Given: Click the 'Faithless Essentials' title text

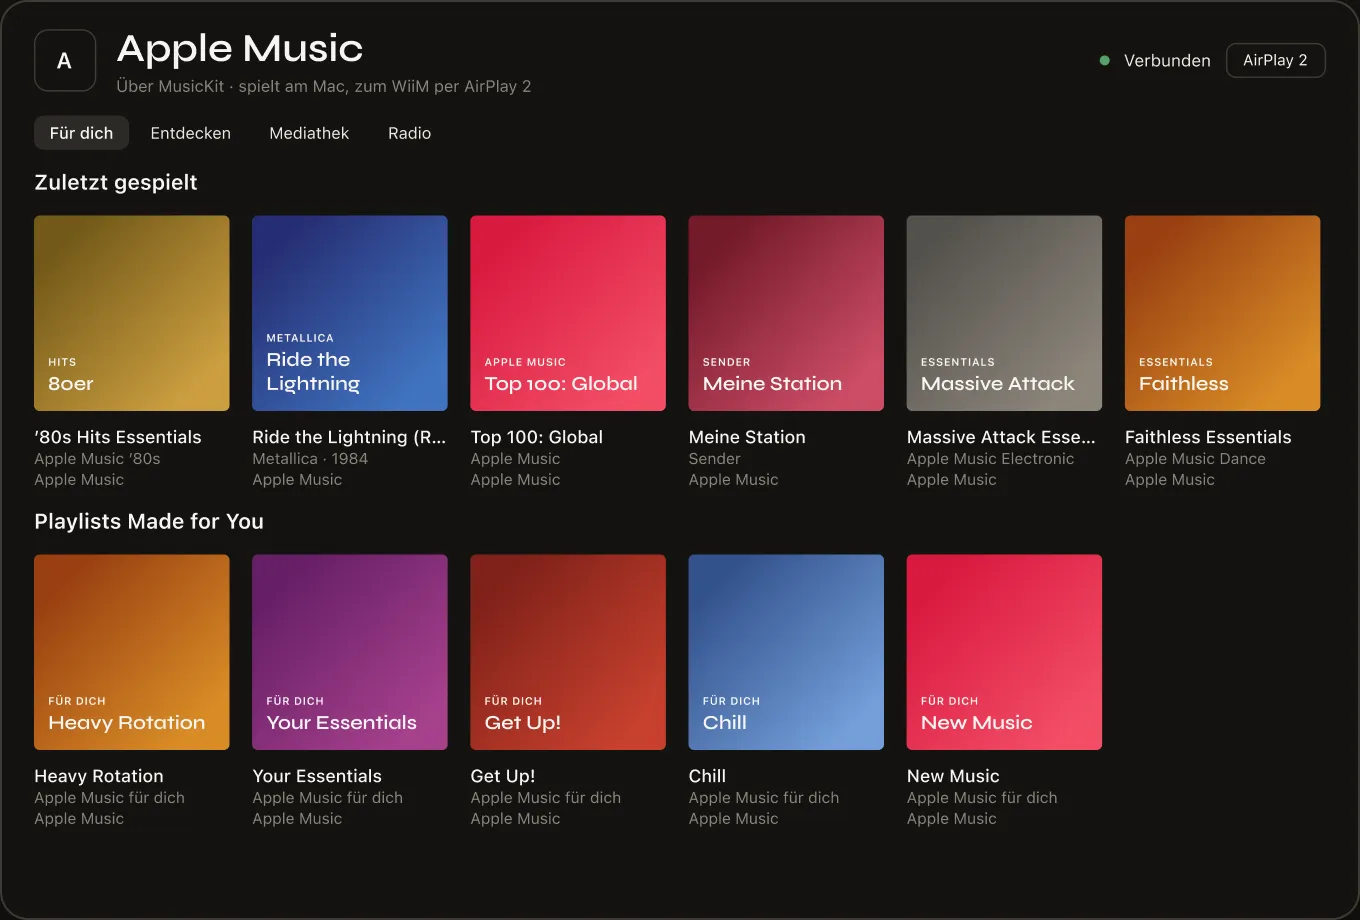Looking at the screenshot, I should point(1208,437).
